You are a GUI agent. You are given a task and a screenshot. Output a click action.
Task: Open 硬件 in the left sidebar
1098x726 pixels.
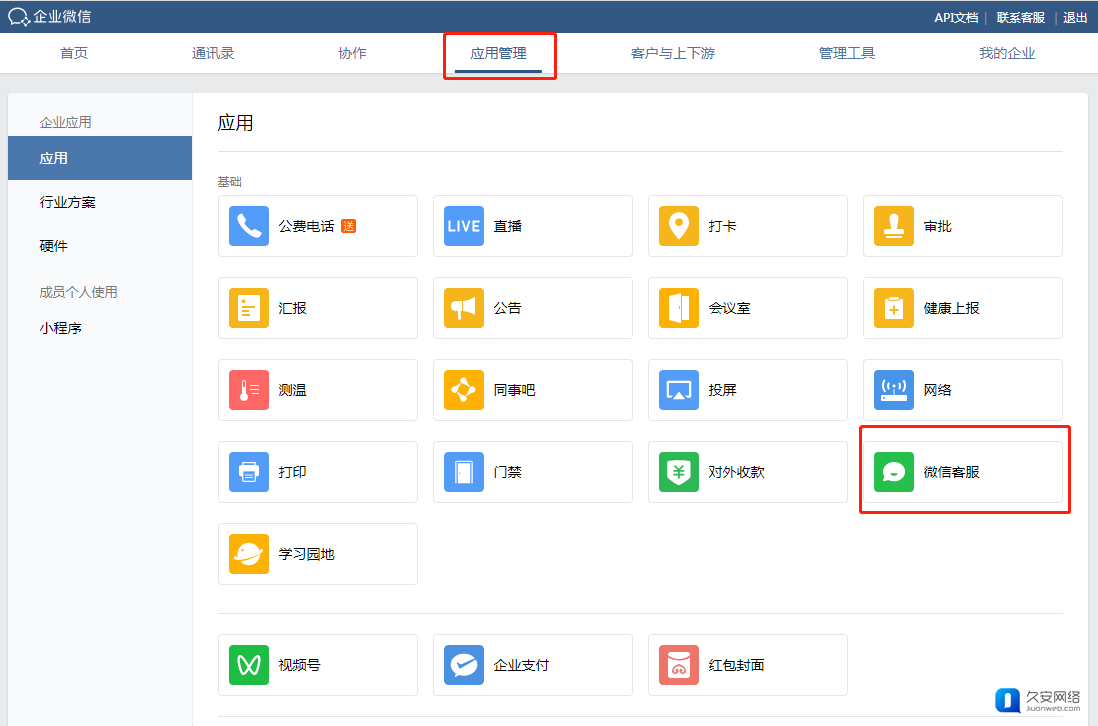pyautogui.click(x=54, y=246)
